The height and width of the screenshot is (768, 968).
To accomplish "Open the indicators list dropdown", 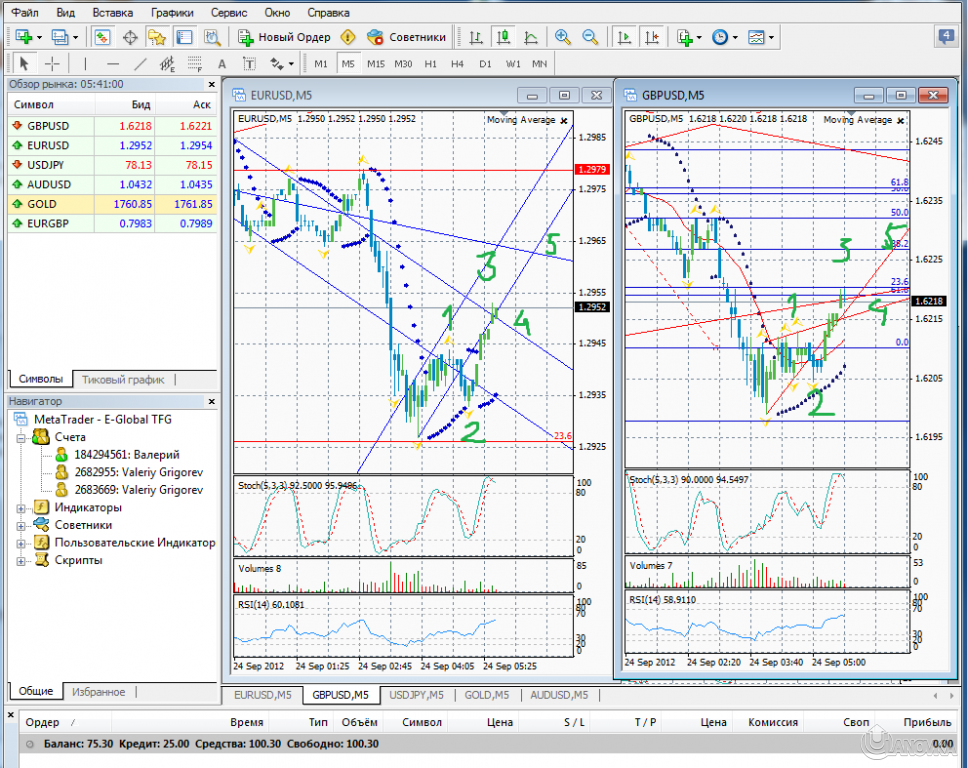I will [699, 37].
